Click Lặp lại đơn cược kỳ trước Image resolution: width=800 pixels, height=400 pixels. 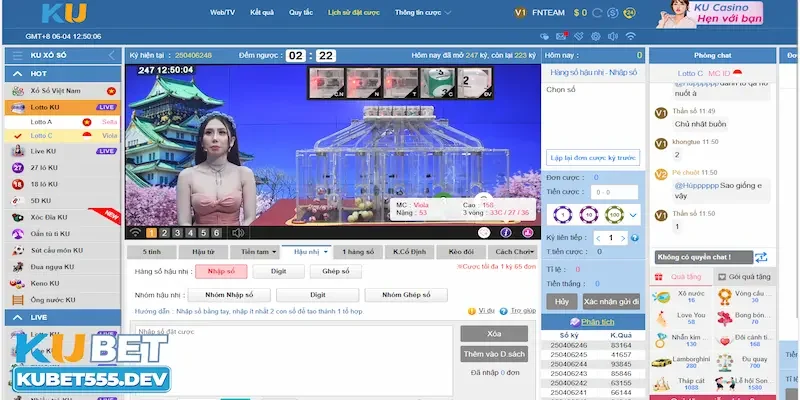593,158
